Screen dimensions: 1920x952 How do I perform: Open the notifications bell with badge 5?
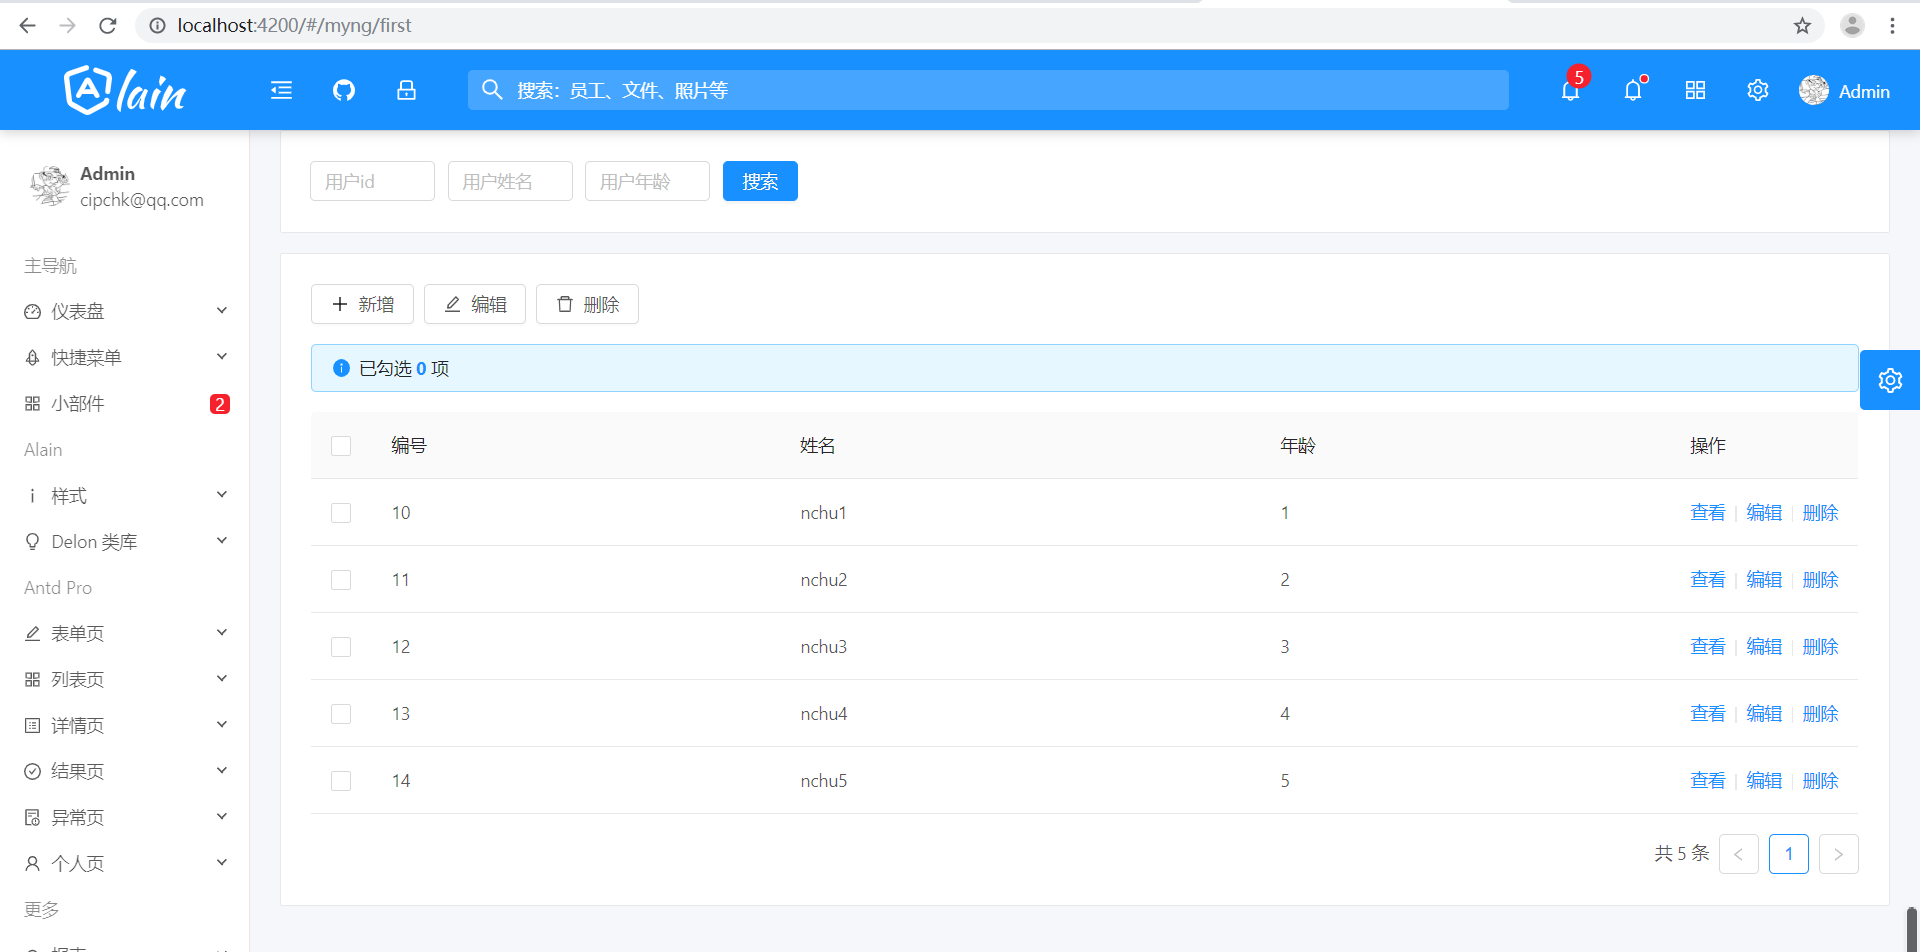point(1569,90)
